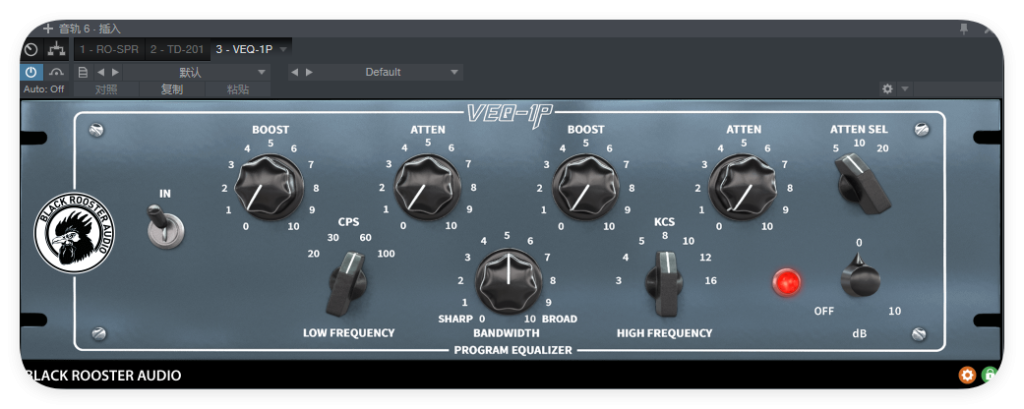Click the red indicator lamp
Screen dimensions: 1024x409
click(786, 282)
